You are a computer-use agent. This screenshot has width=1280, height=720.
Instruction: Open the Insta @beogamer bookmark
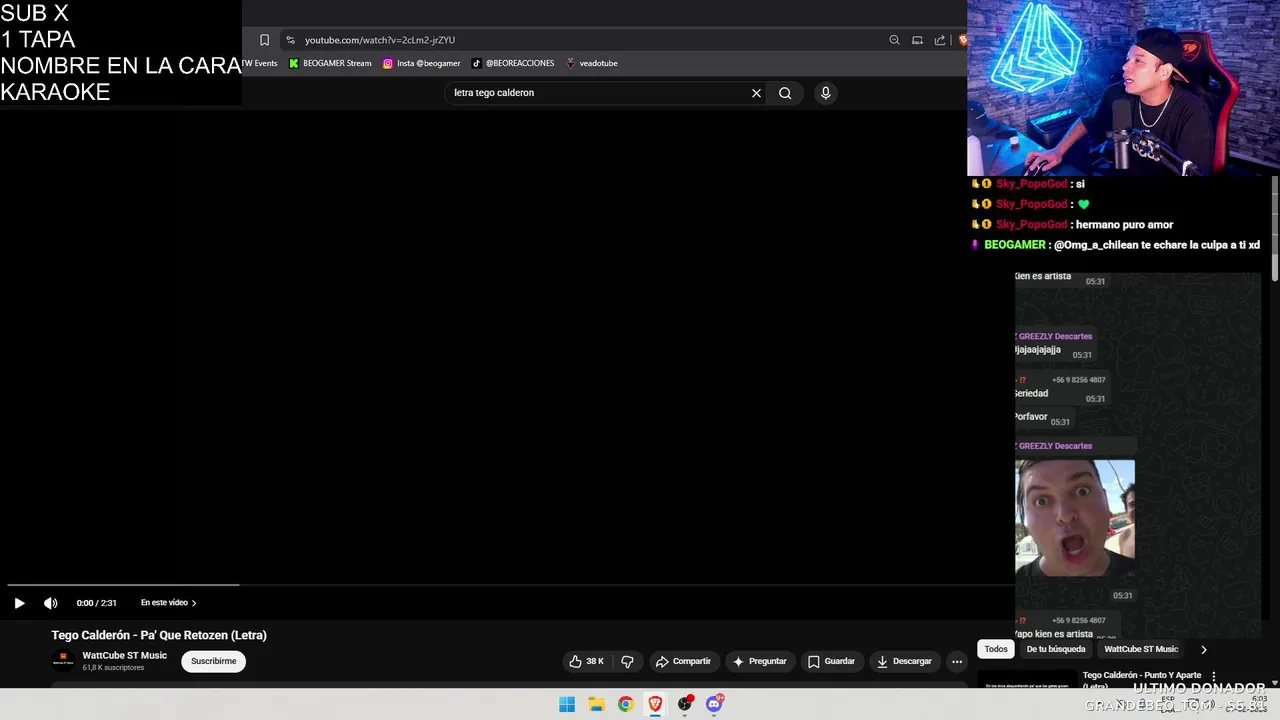[422, 63]
